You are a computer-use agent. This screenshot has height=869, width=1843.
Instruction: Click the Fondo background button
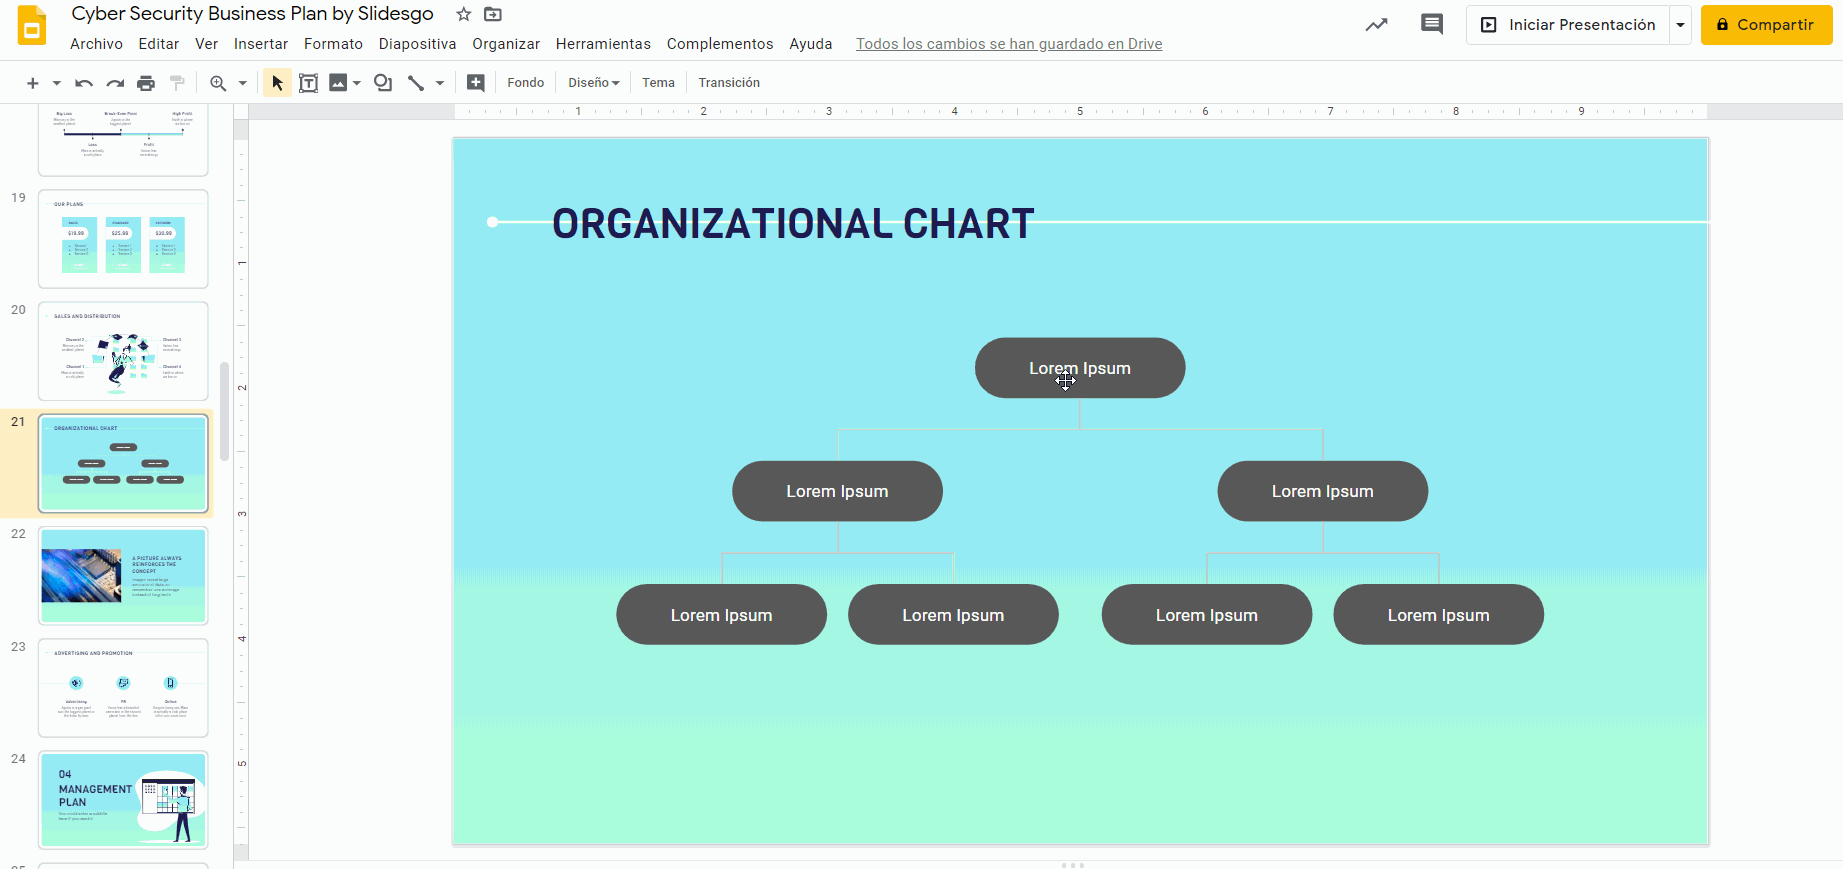(526, 83)
